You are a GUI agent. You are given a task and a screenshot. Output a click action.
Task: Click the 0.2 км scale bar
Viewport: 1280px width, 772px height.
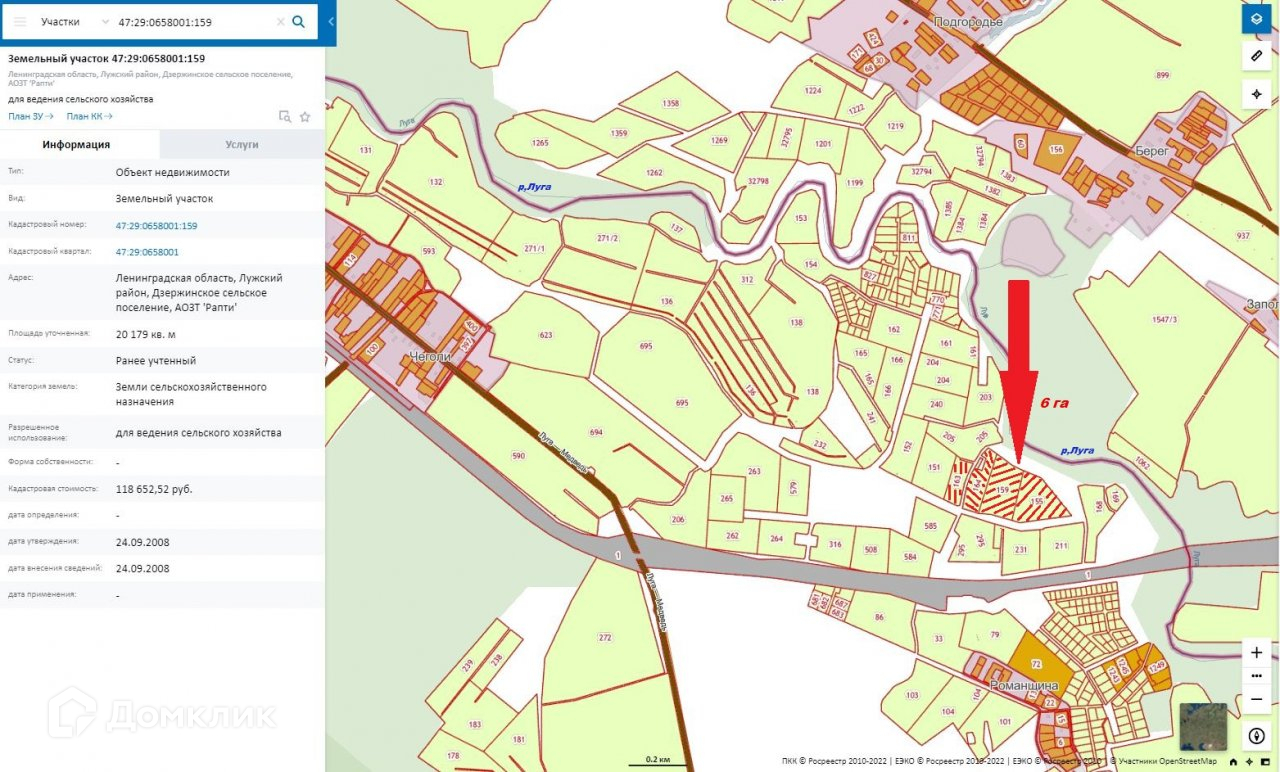pos(657,761)
